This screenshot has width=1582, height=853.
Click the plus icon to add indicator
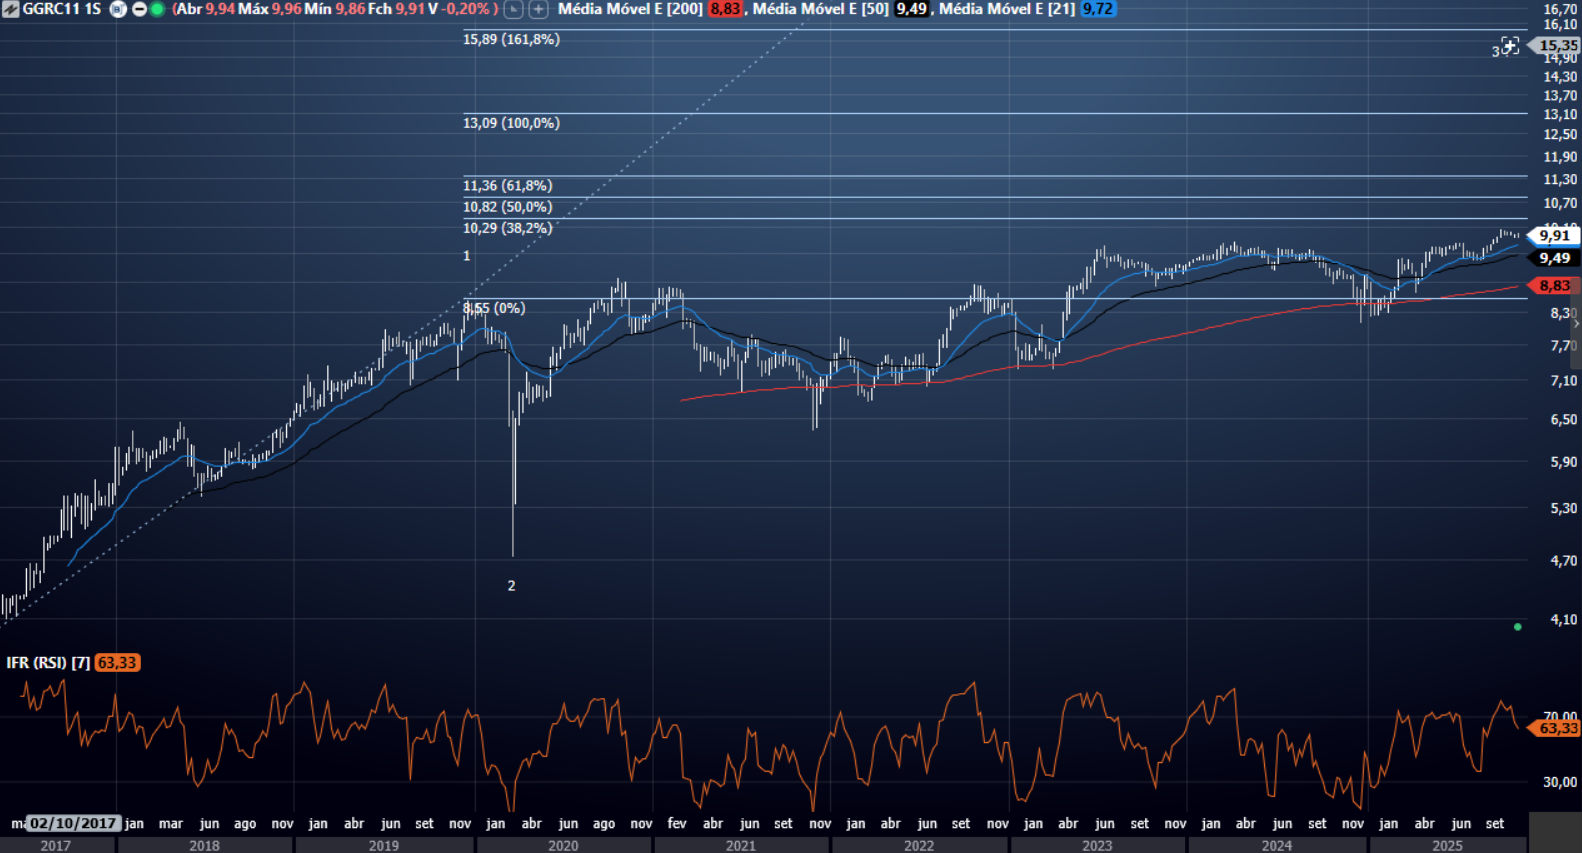click(x=538, y=9)
